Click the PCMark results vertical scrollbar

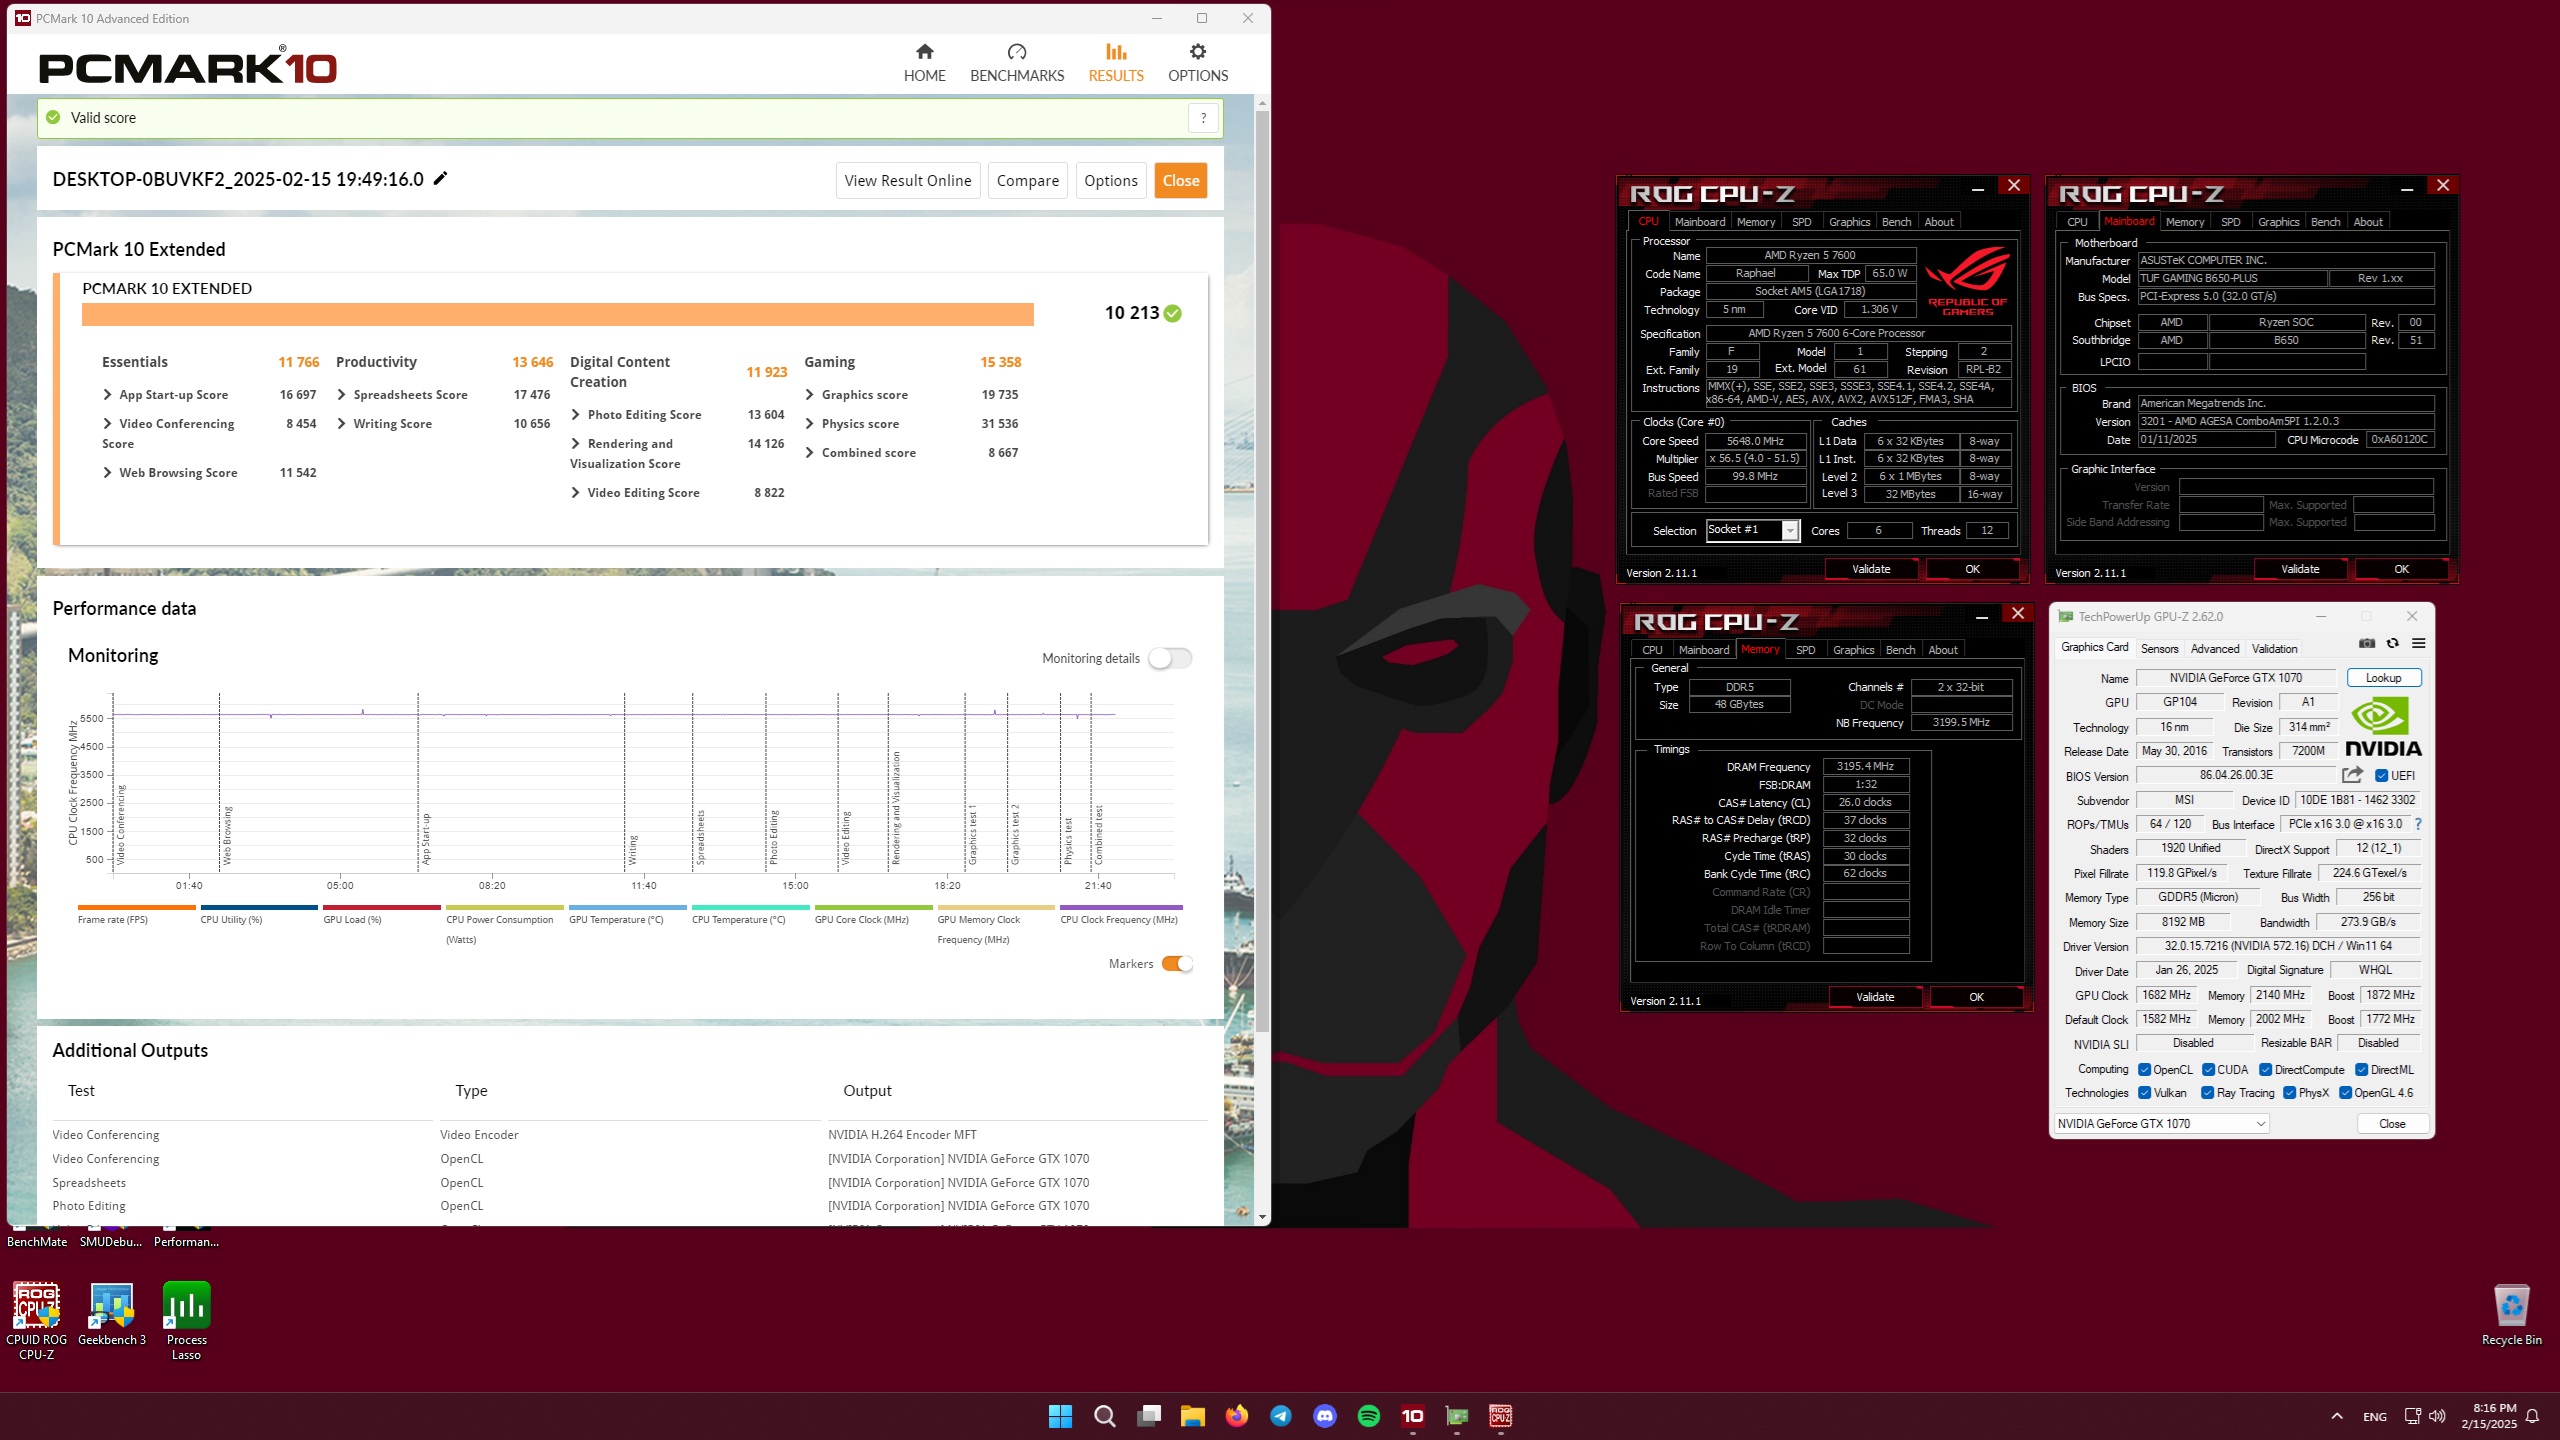pyautogui.click(x=1262, y=572)
